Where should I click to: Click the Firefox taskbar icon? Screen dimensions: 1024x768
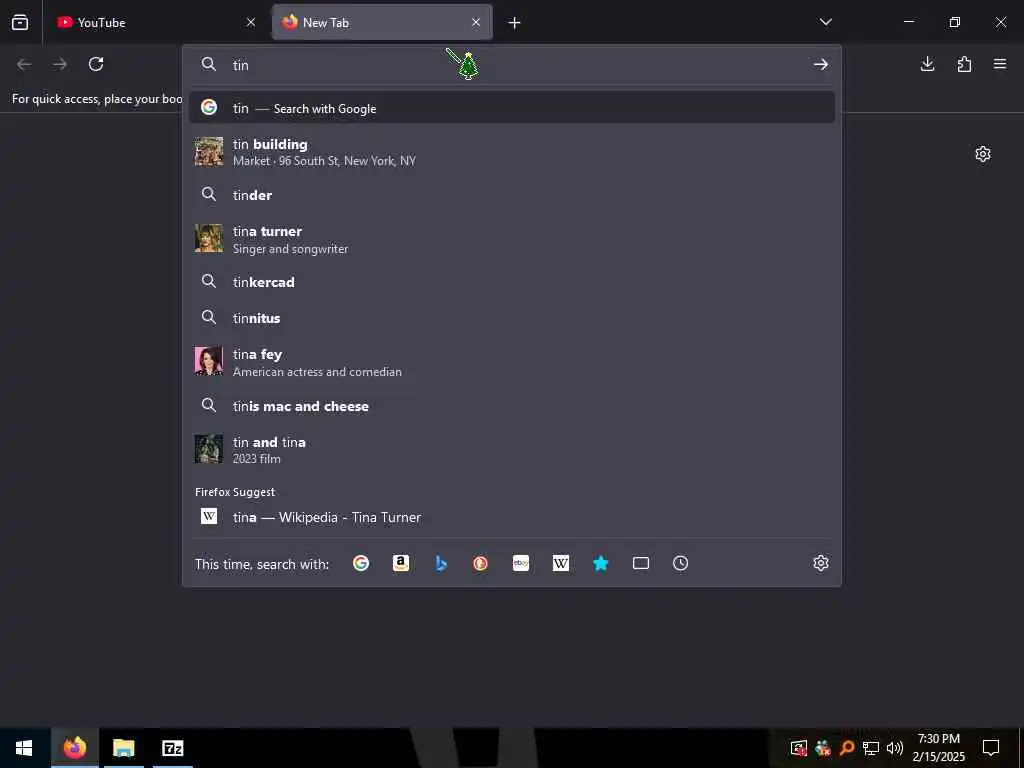pyautogui.click(x=74, y=748)
